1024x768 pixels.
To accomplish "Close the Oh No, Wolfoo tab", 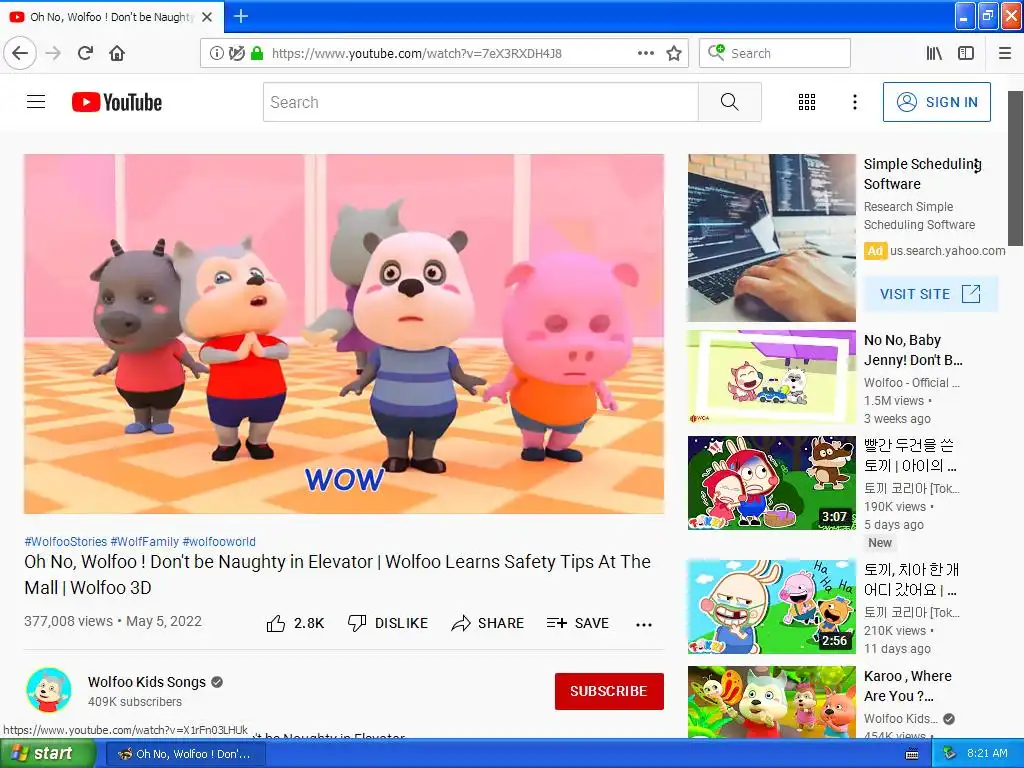I will click(x=207, y=17).
